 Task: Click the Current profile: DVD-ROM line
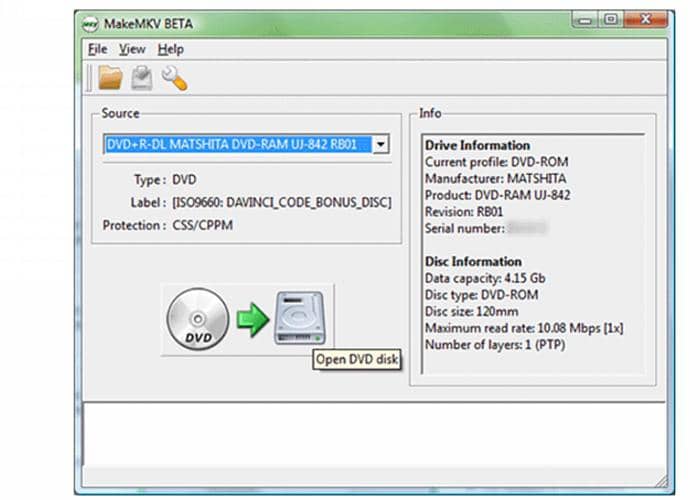coord(496,162)
